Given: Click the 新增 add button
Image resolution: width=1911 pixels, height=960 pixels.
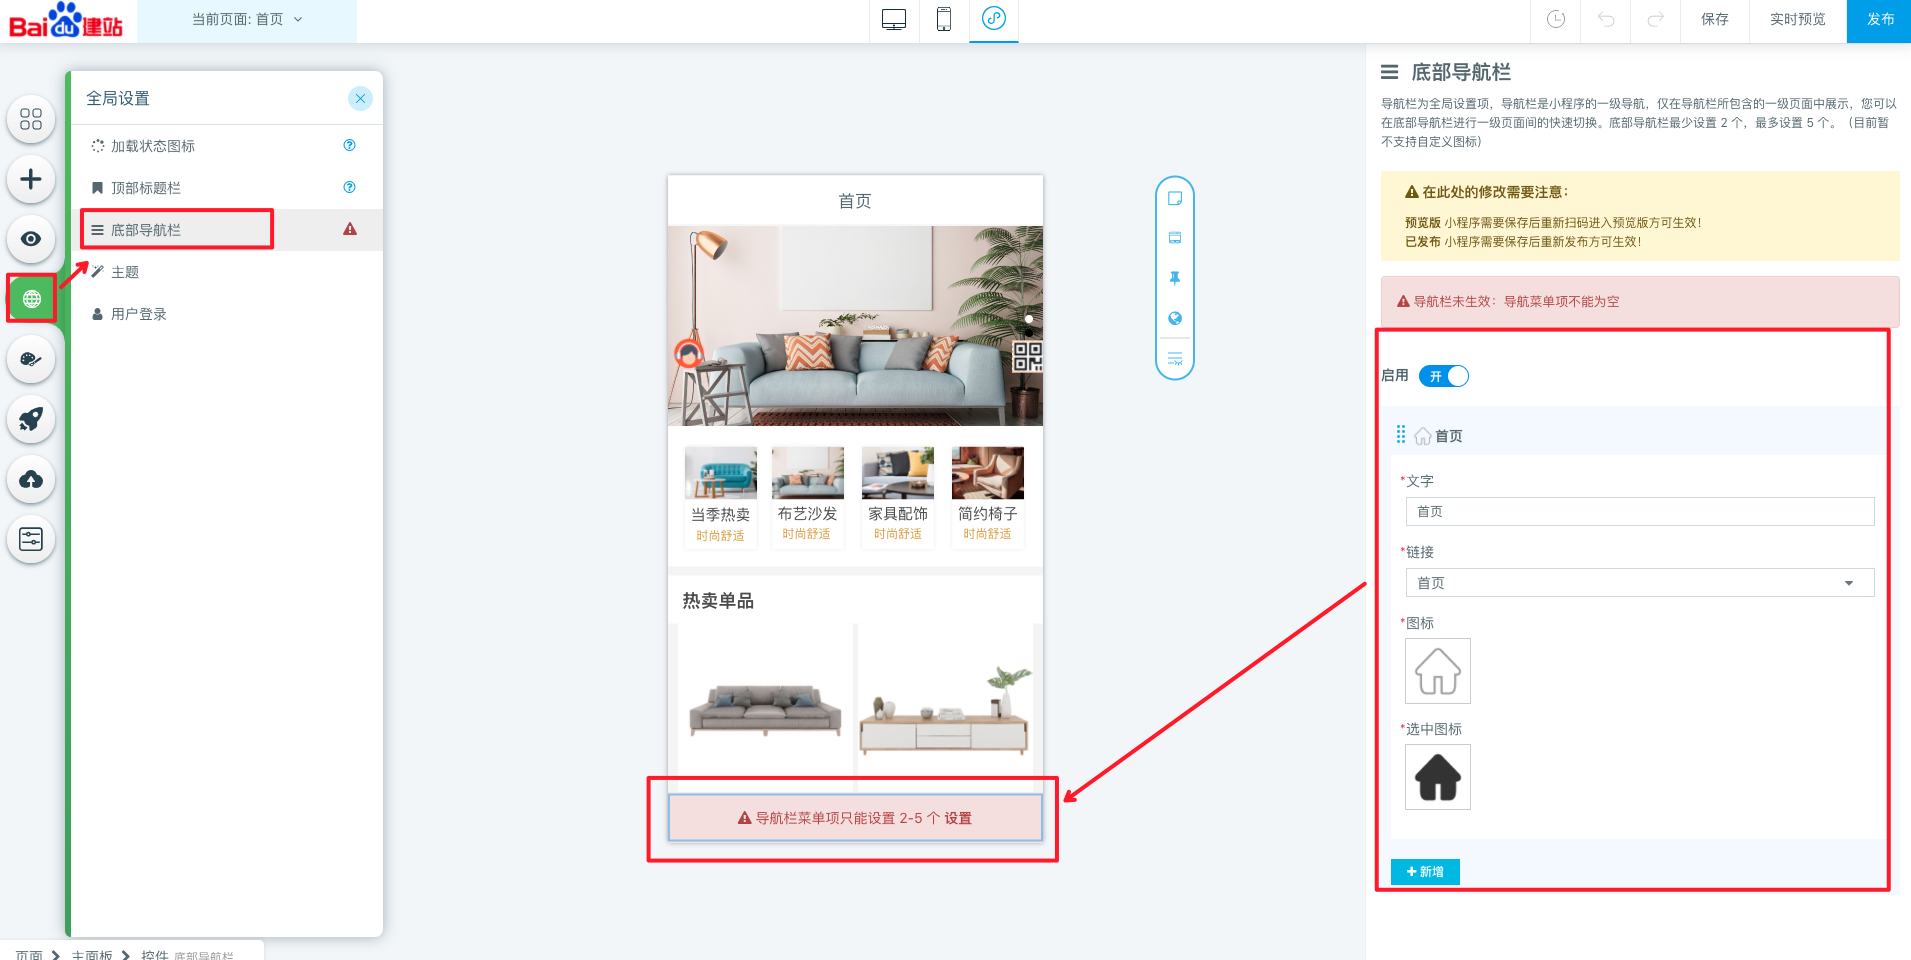Looking at the screenshot, I should pyautogui.click(x=1425, y=872).
